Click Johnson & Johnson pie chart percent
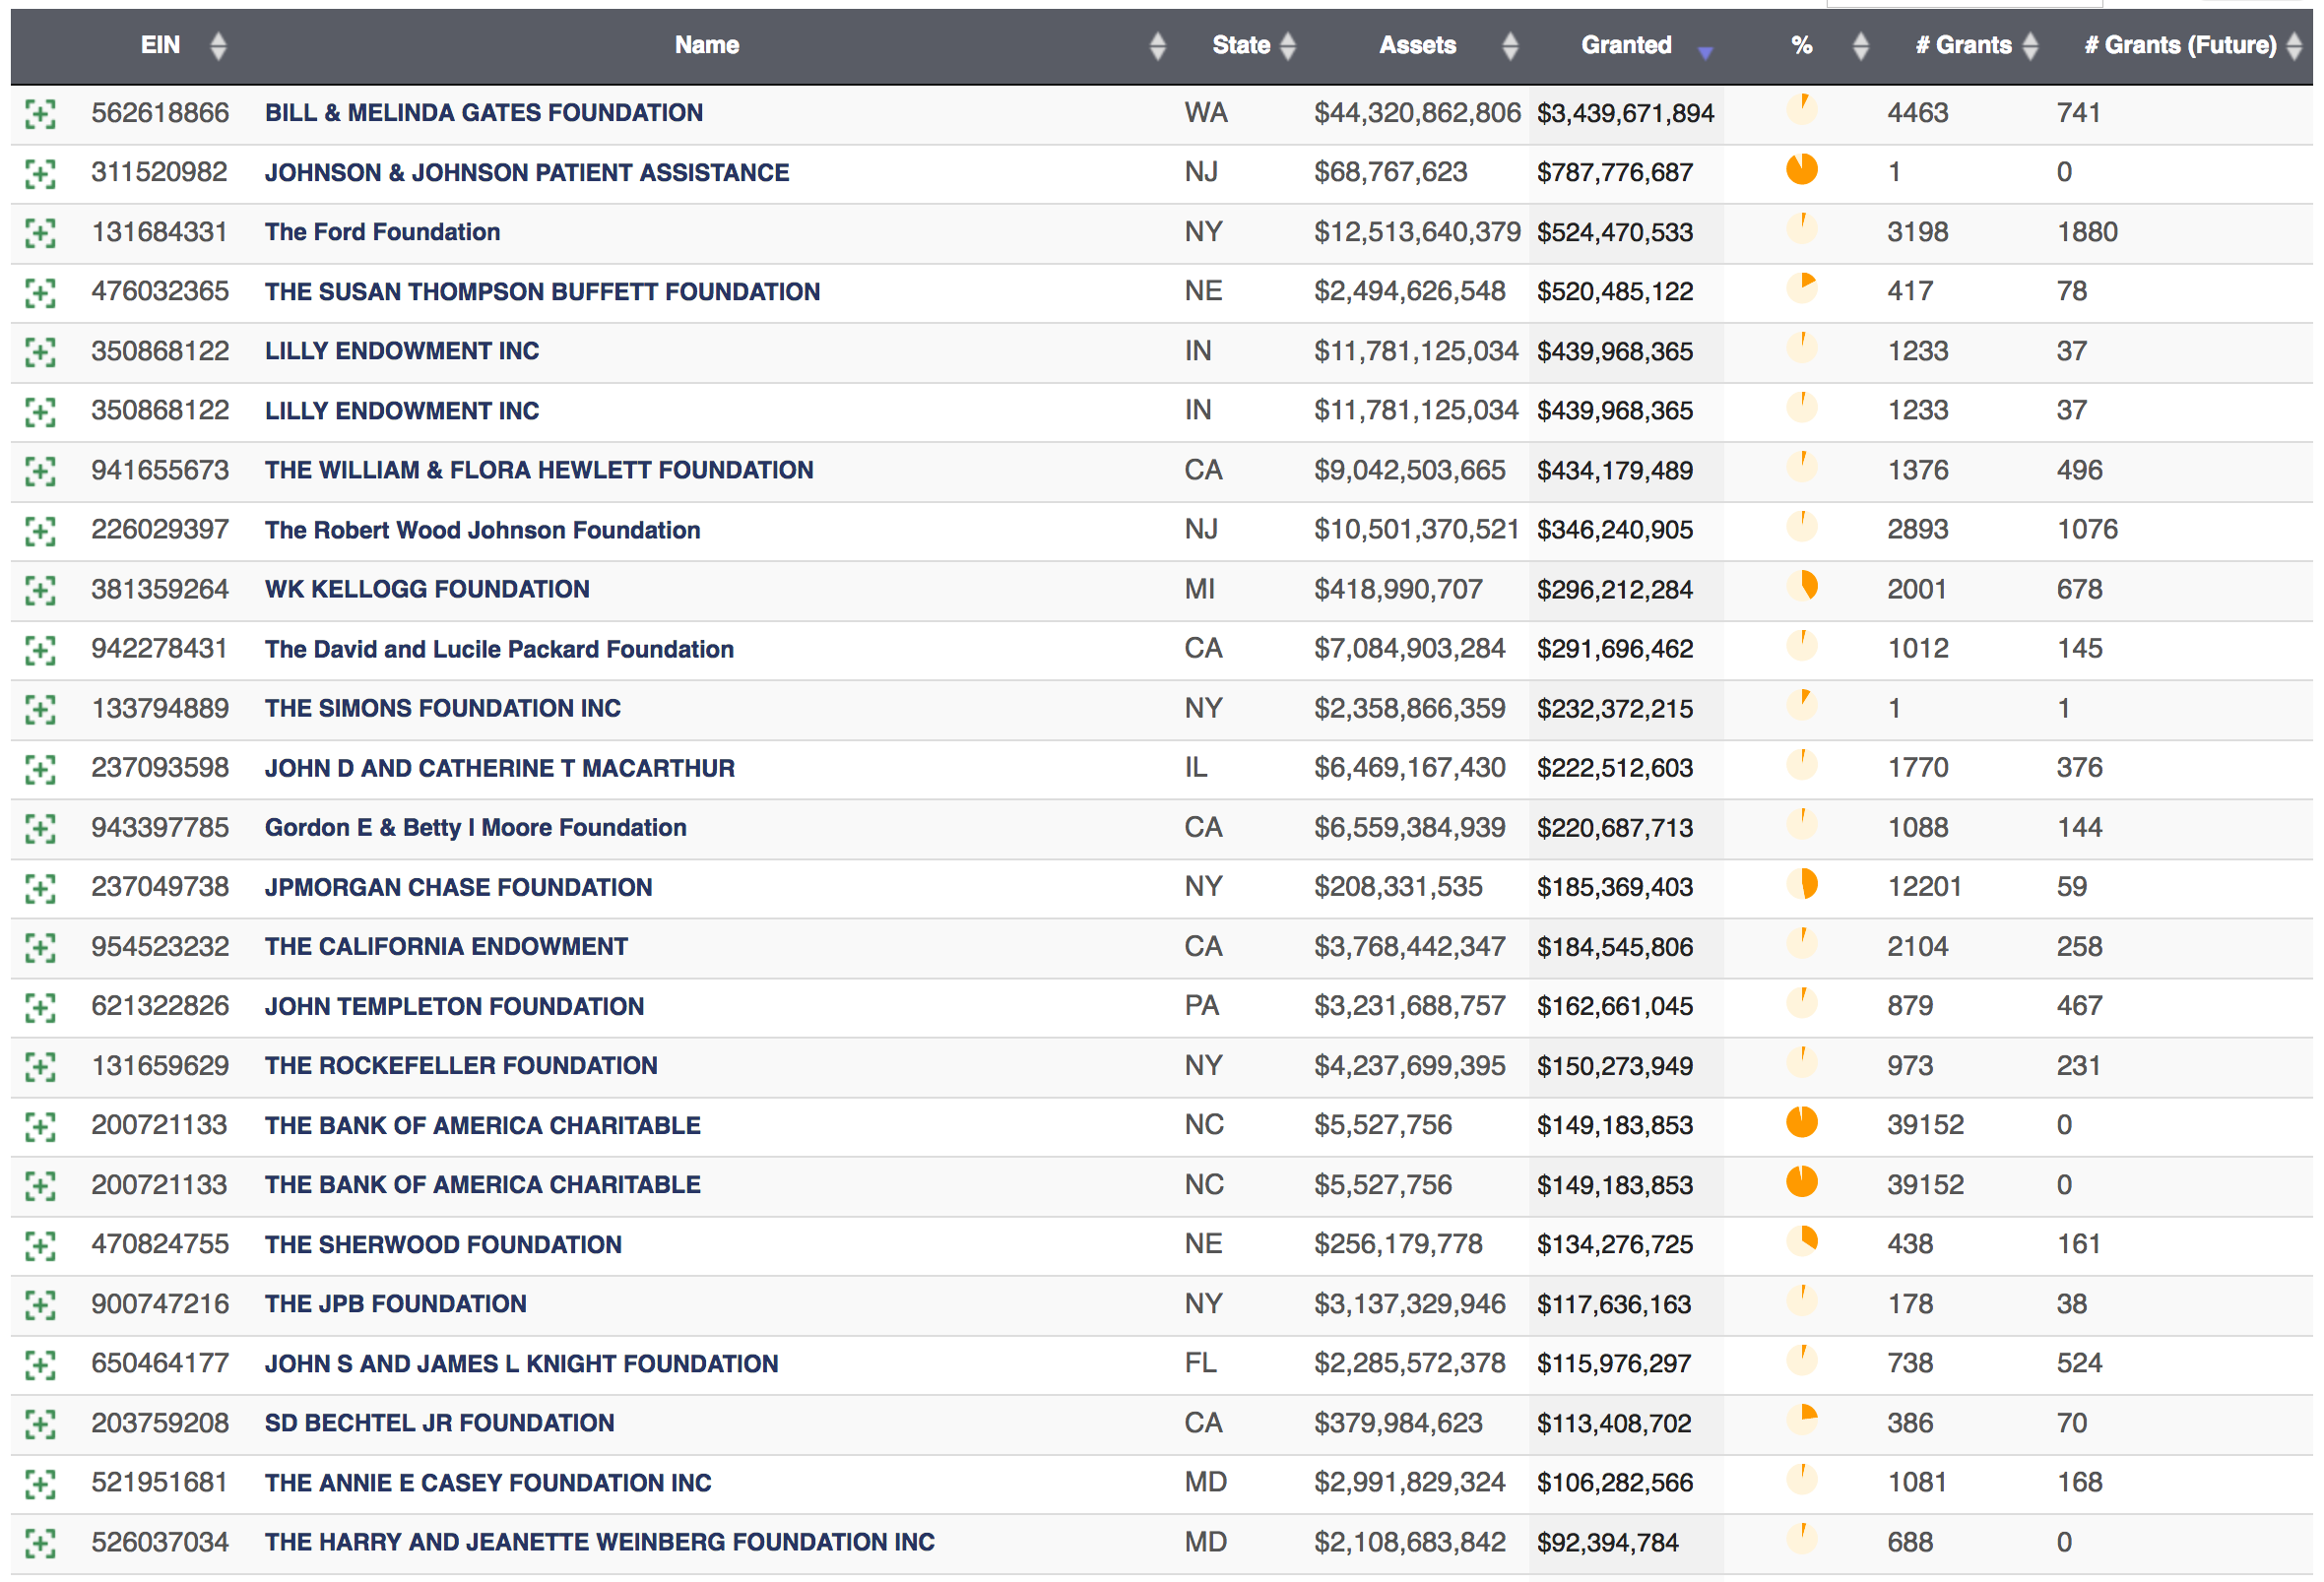 1801,170
